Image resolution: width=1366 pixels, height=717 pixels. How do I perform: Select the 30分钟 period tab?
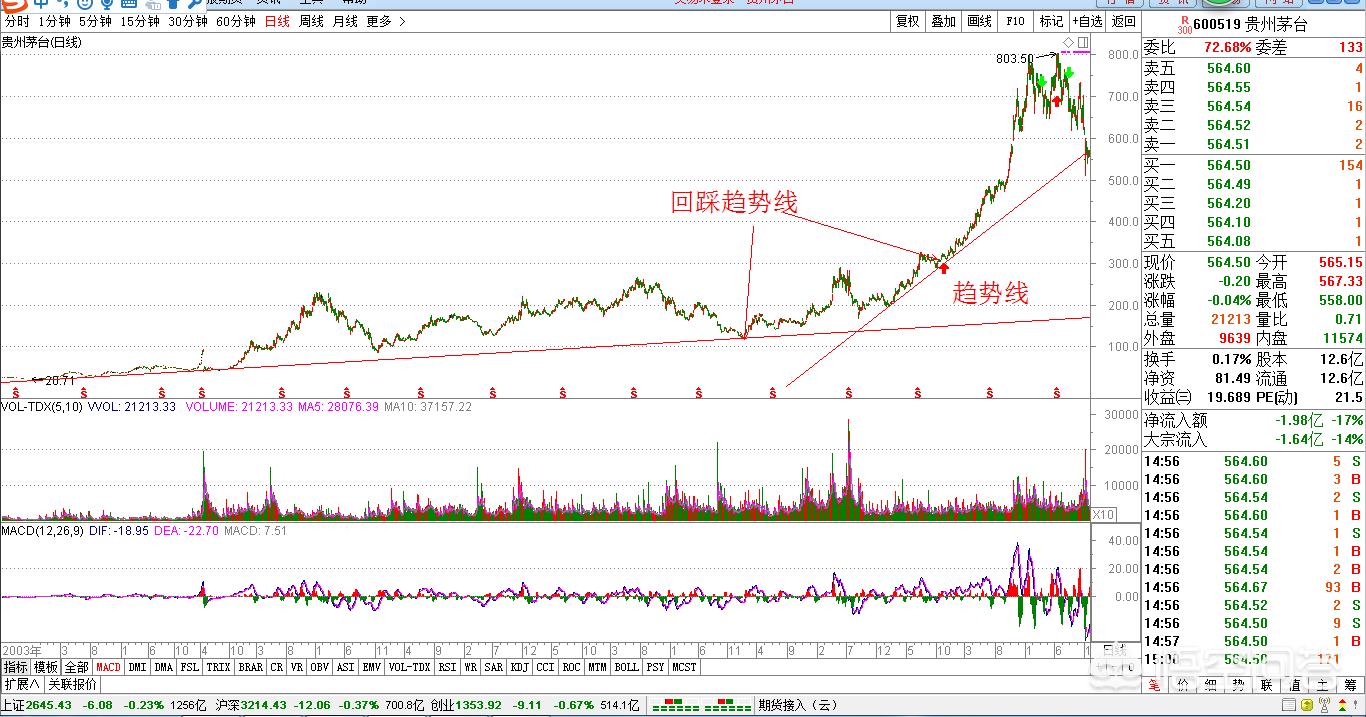(x=187, y=21)
